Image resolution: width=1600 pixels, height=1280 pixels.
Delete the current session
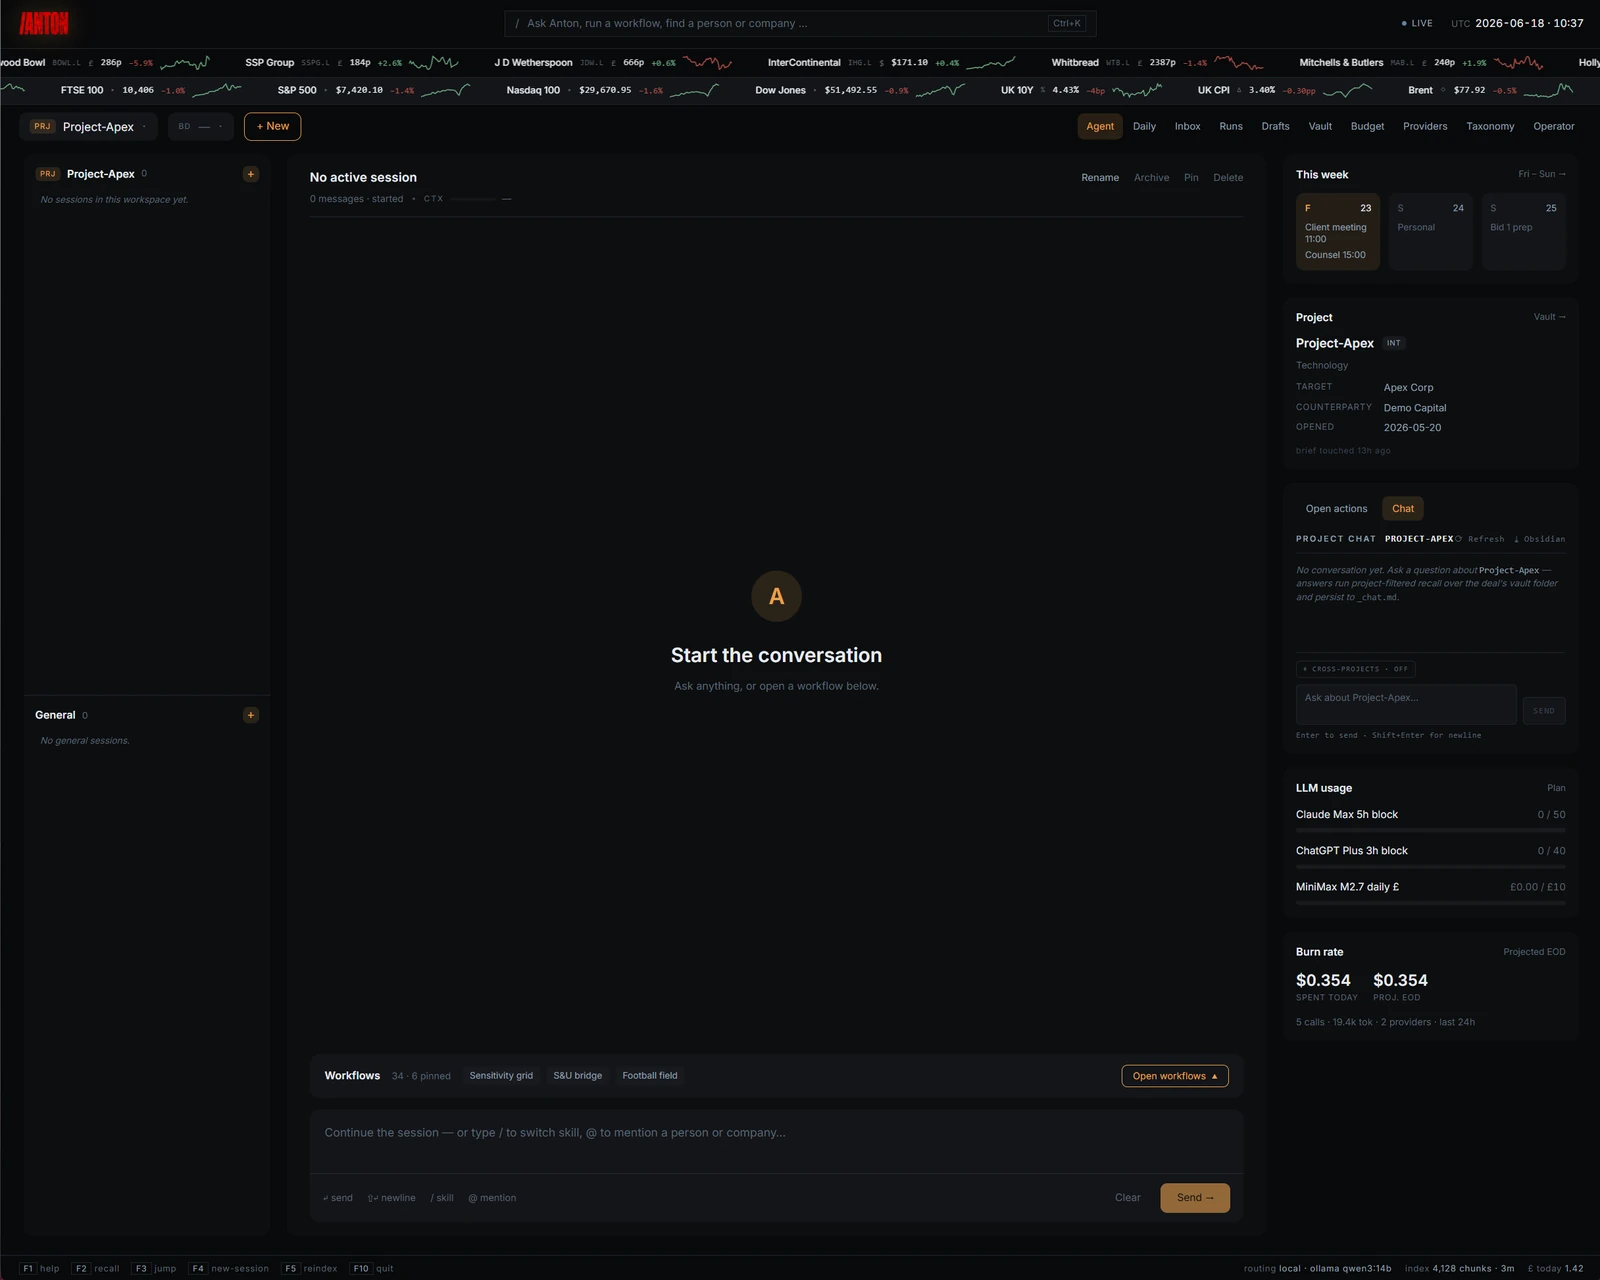click(x=1228, y=177)
